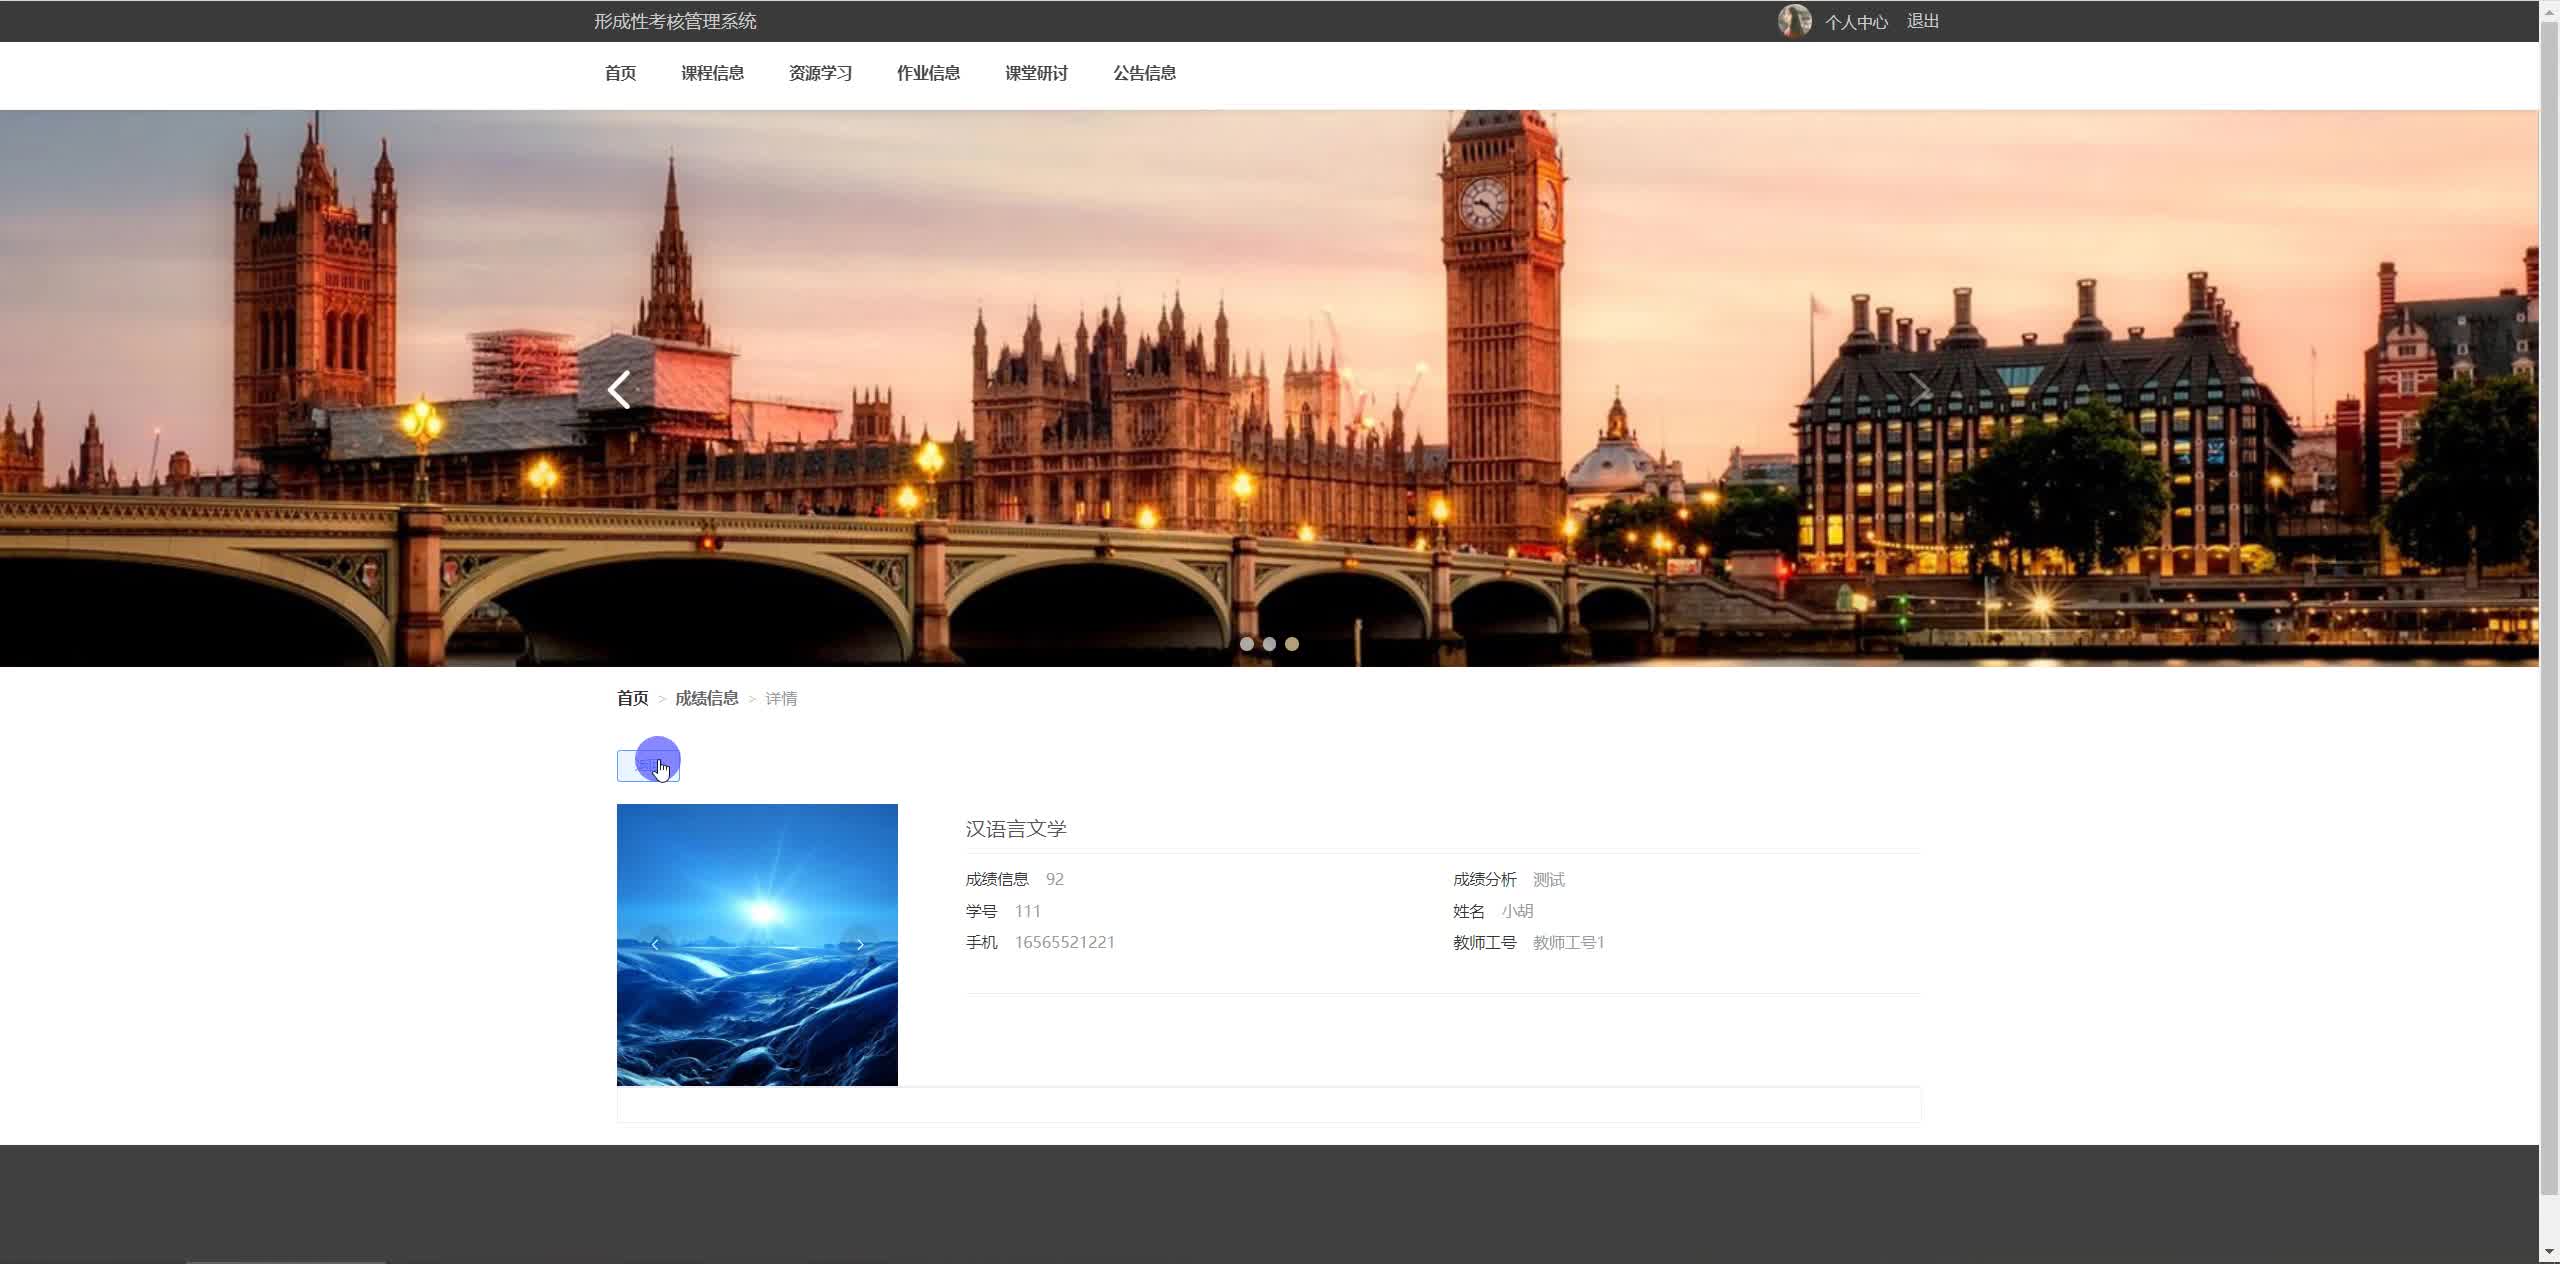This screenshot has width=2560, height=1264.
Task: Show previous image in course thumbnail
Action: click(655, 944)
